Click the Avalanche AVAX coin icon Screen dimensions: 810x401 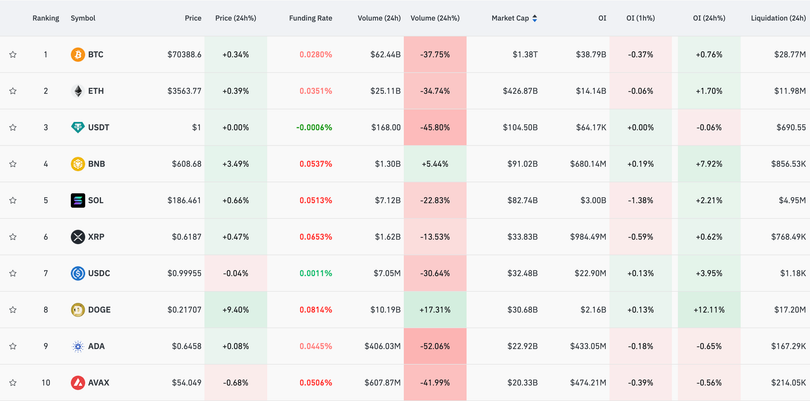tap(78, 383)
